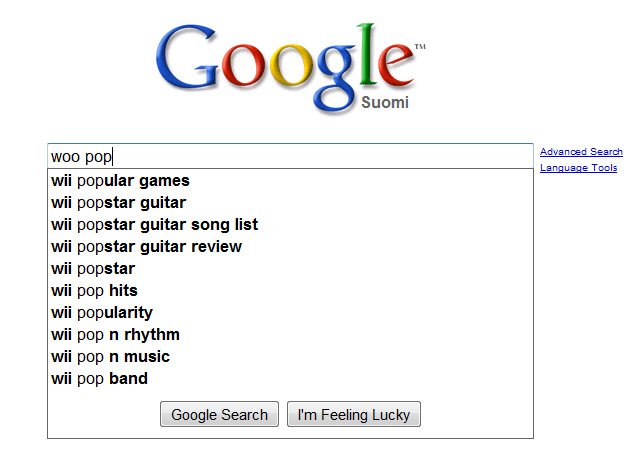This screenshot has height=455, width=638.
Task: Open the Advanced Search link
Action: [x=581, y=152]
